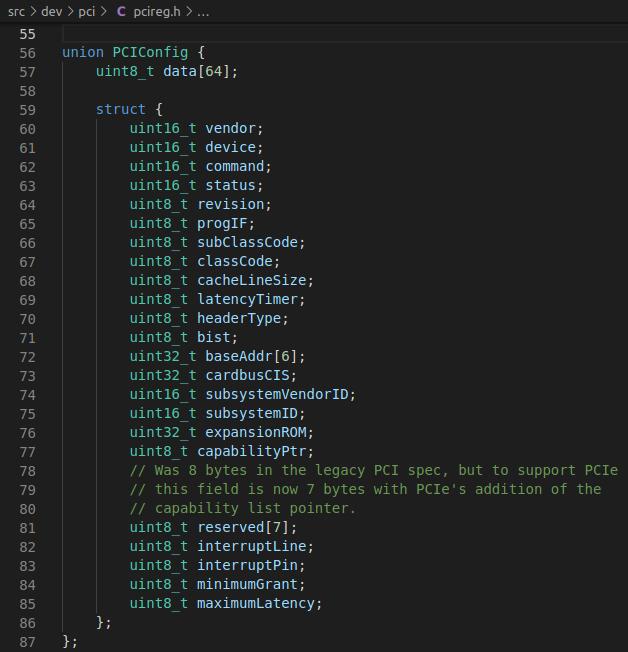Click the vendor field identifier
Image resolution: width=628 pixels, height=652 pixels.
coord(230,128)
